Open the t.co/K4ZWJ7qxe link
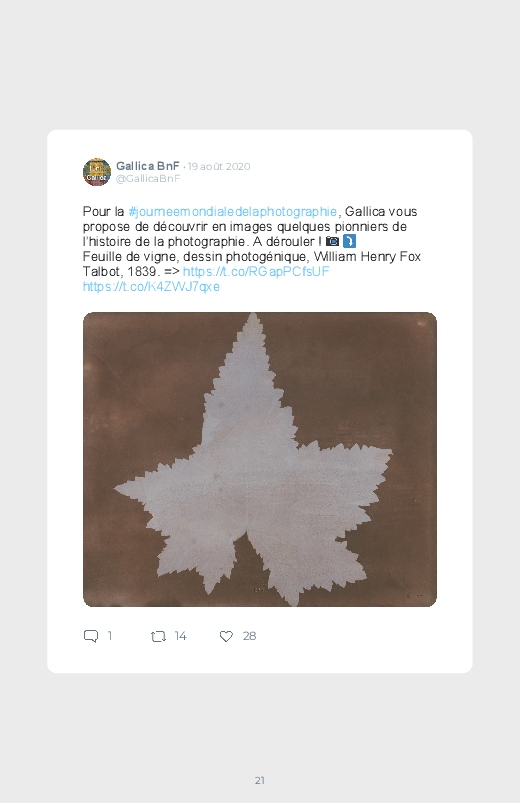The height and width of the screenshot is (803, 520). pos(151,286)
